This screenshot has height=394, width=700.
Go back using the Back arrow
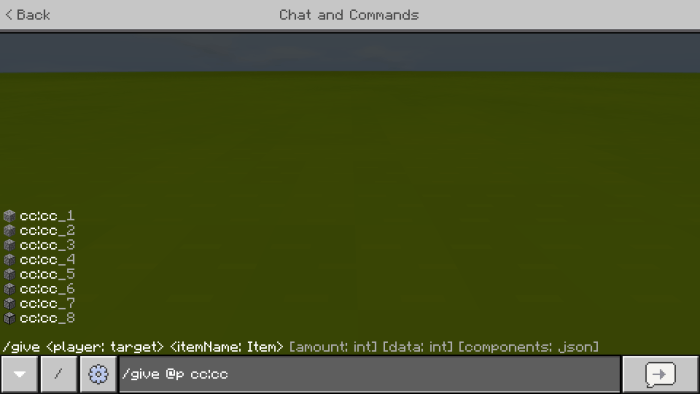click(x=28, y=15)
